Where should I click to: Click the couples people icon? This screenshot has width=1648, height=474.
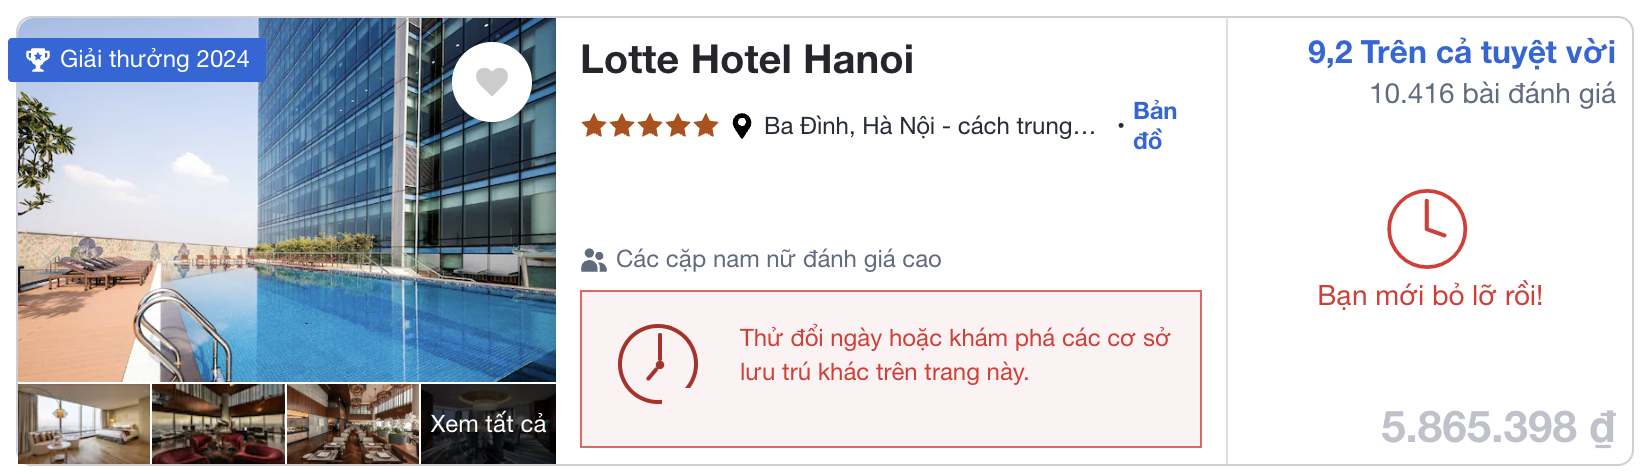coord(593,260)
